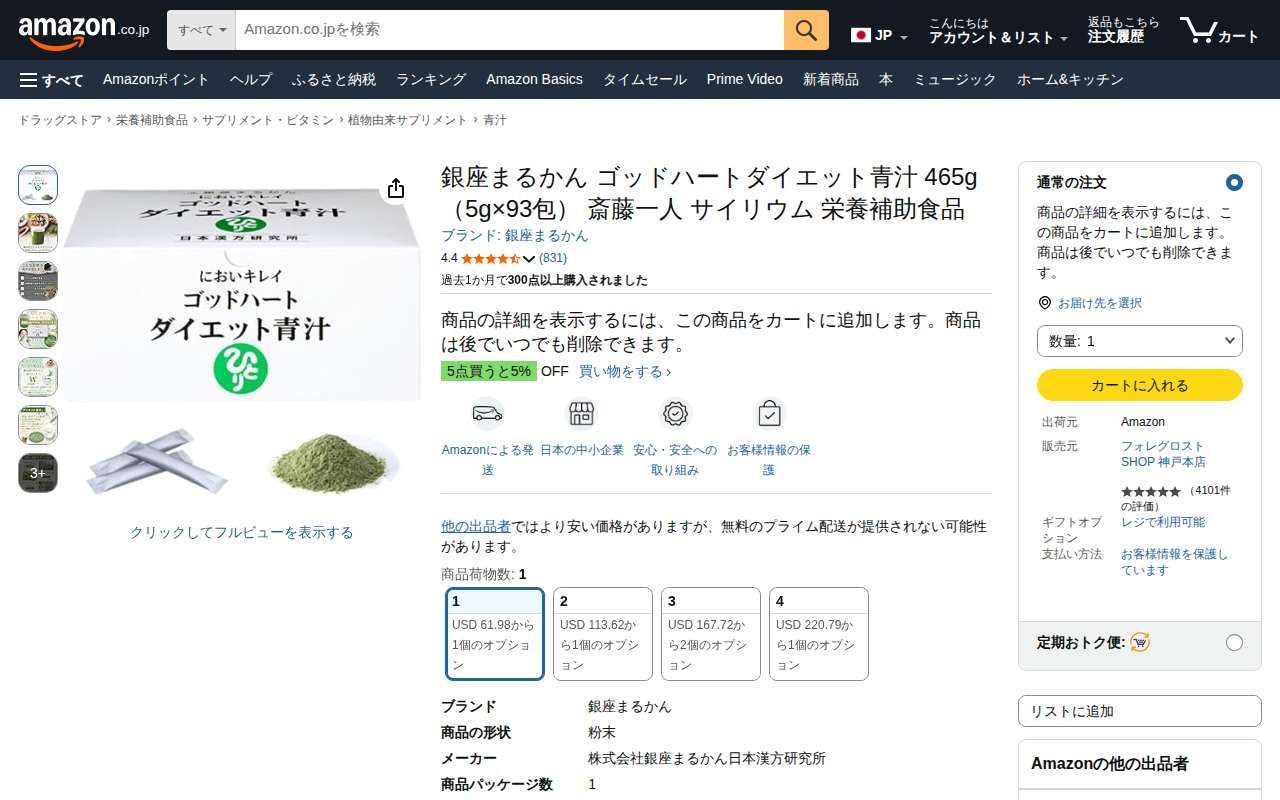
Task: Open Amazon Basics in navigation bar
Action: click(x=534, y=80)
